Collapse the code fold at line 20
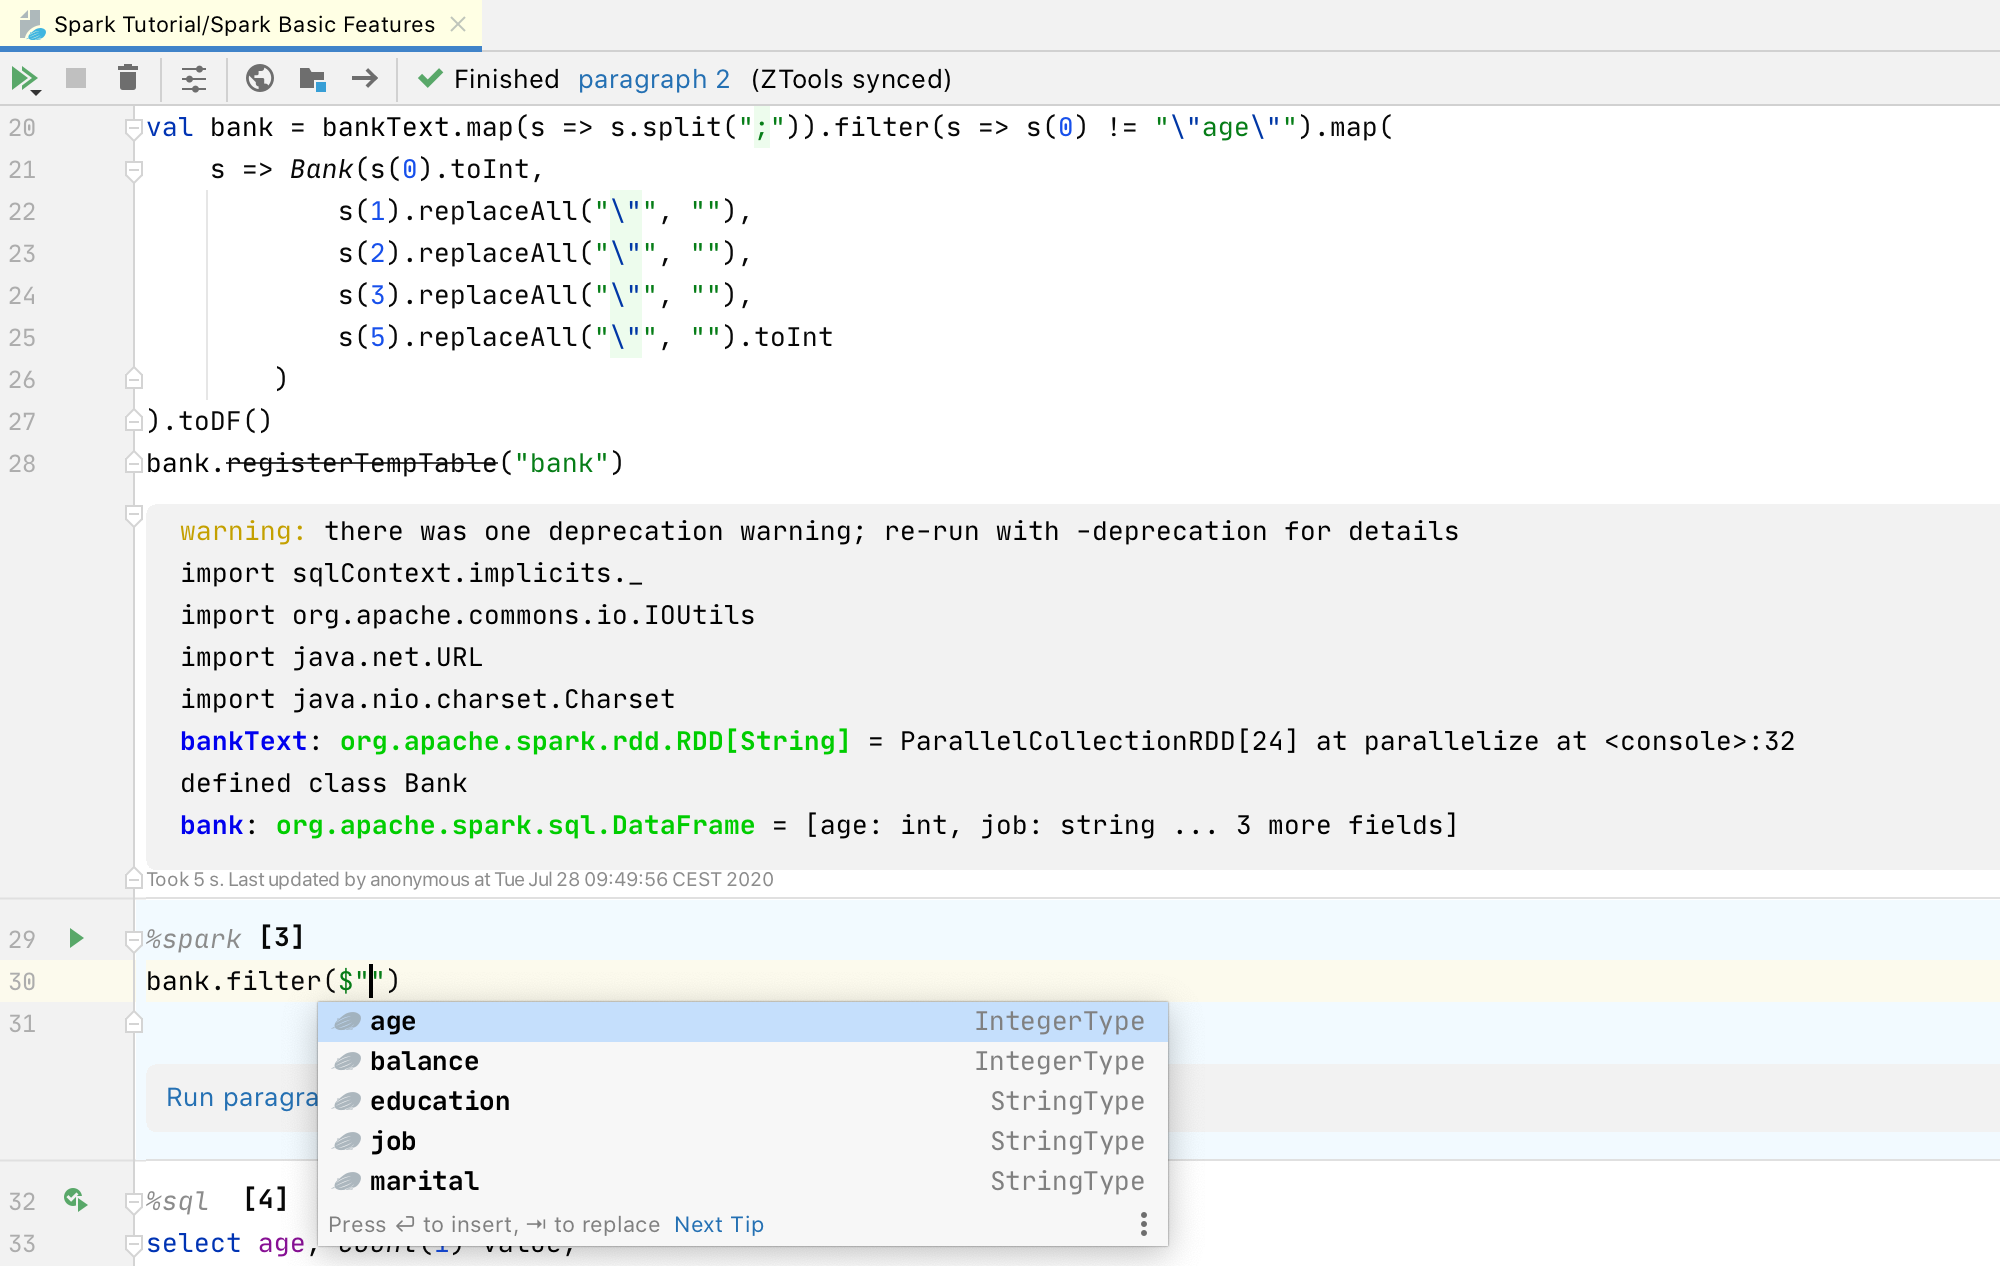 (134, 128)
